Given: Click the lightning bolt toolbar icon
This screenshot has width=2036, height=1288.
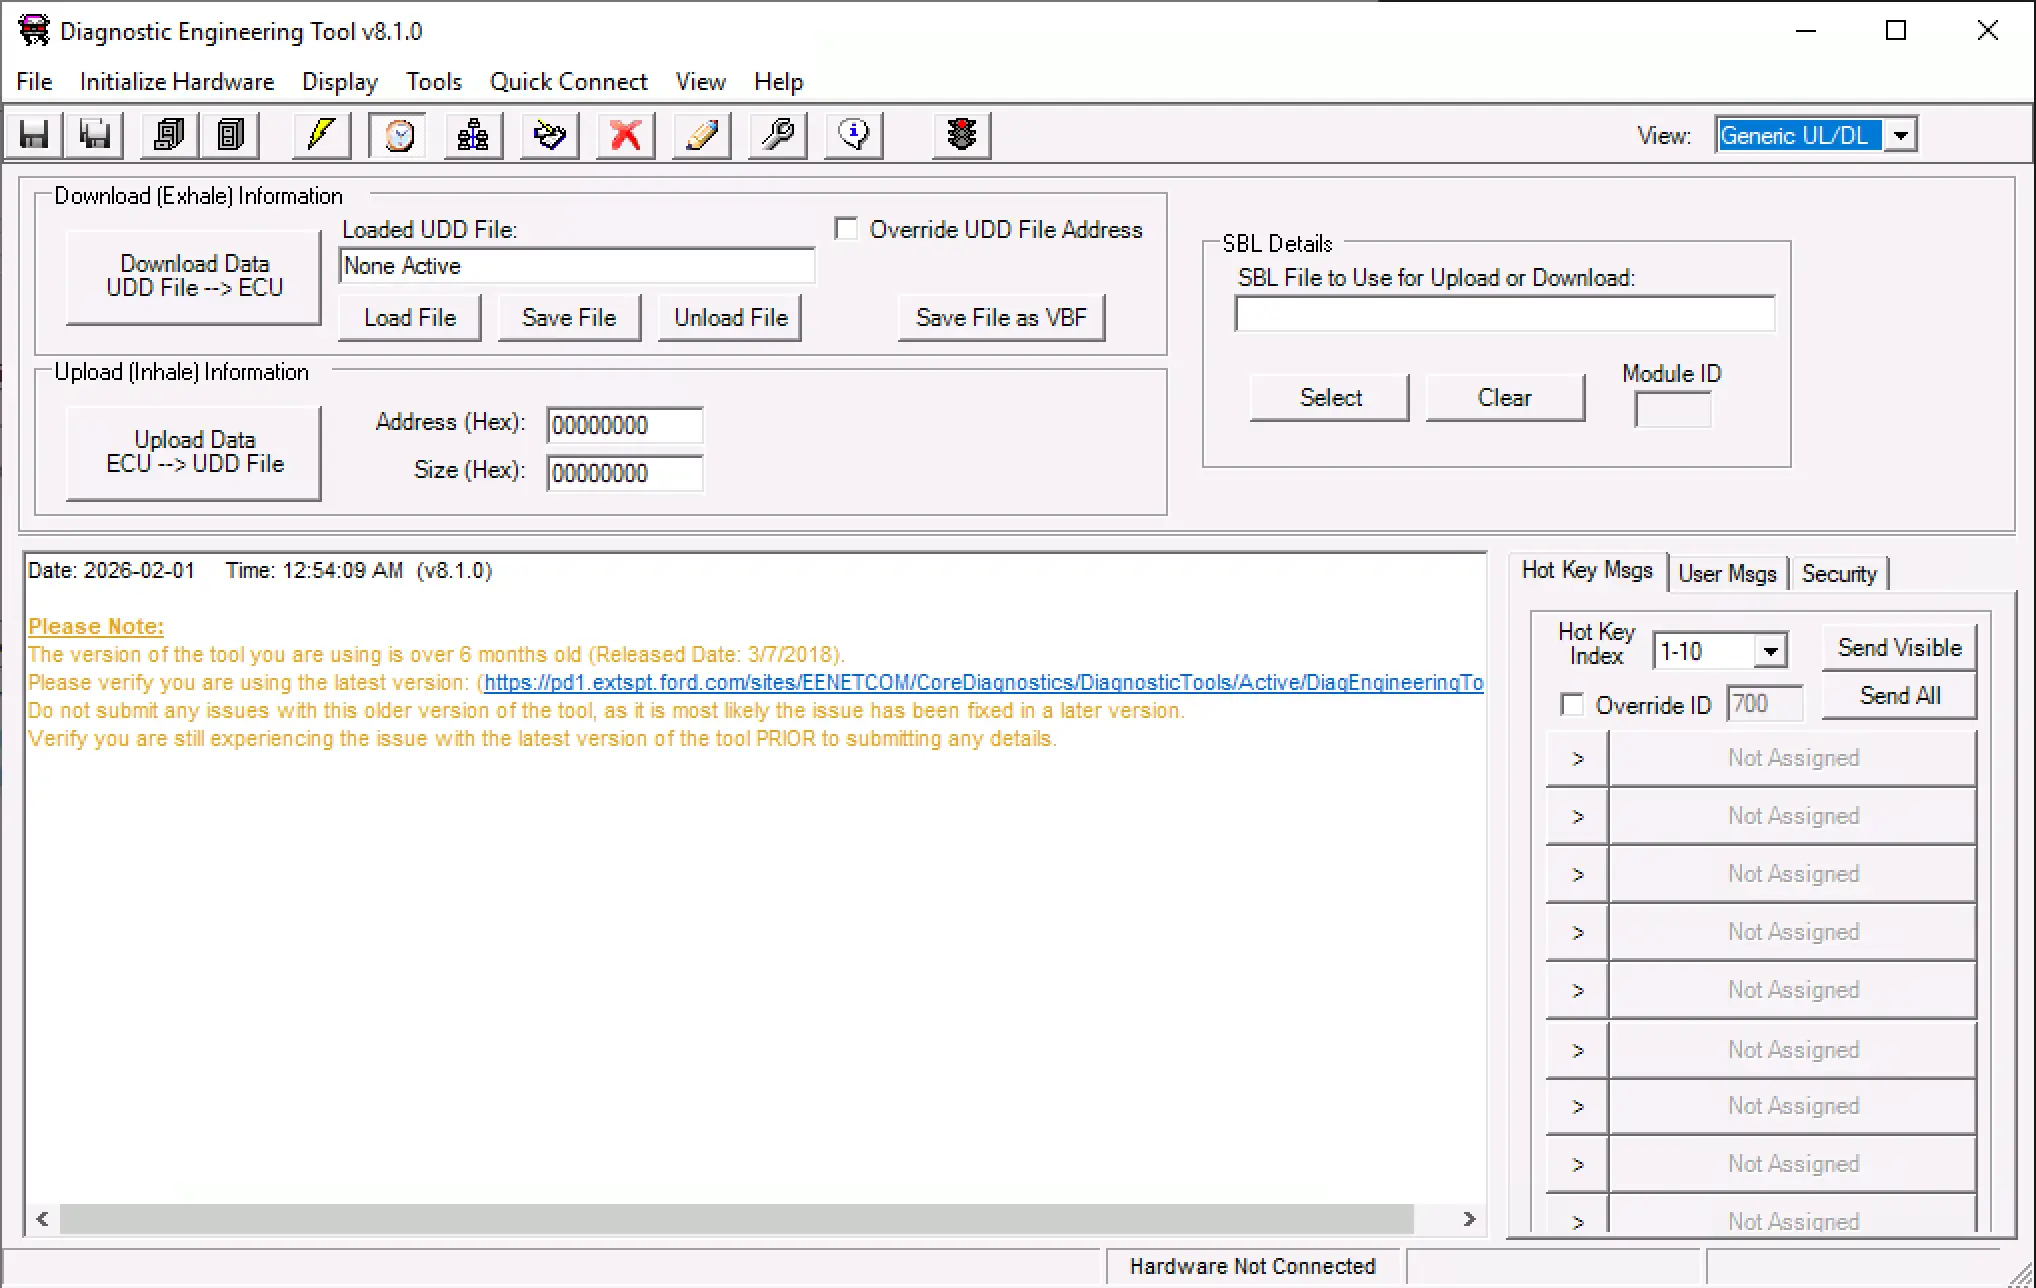Looking at the screenshot, I should (x=320, y=135).
